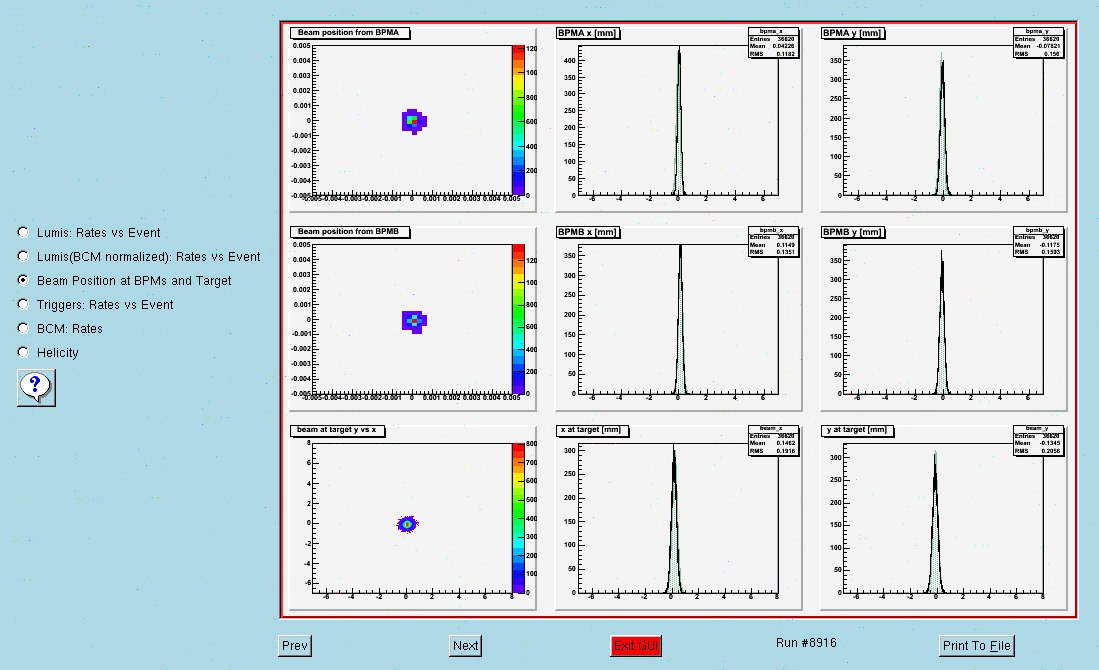Click the BPMB y [mm] histogram
The image size is (1099, 670).
pyautogui.click(x=943, y=319)
